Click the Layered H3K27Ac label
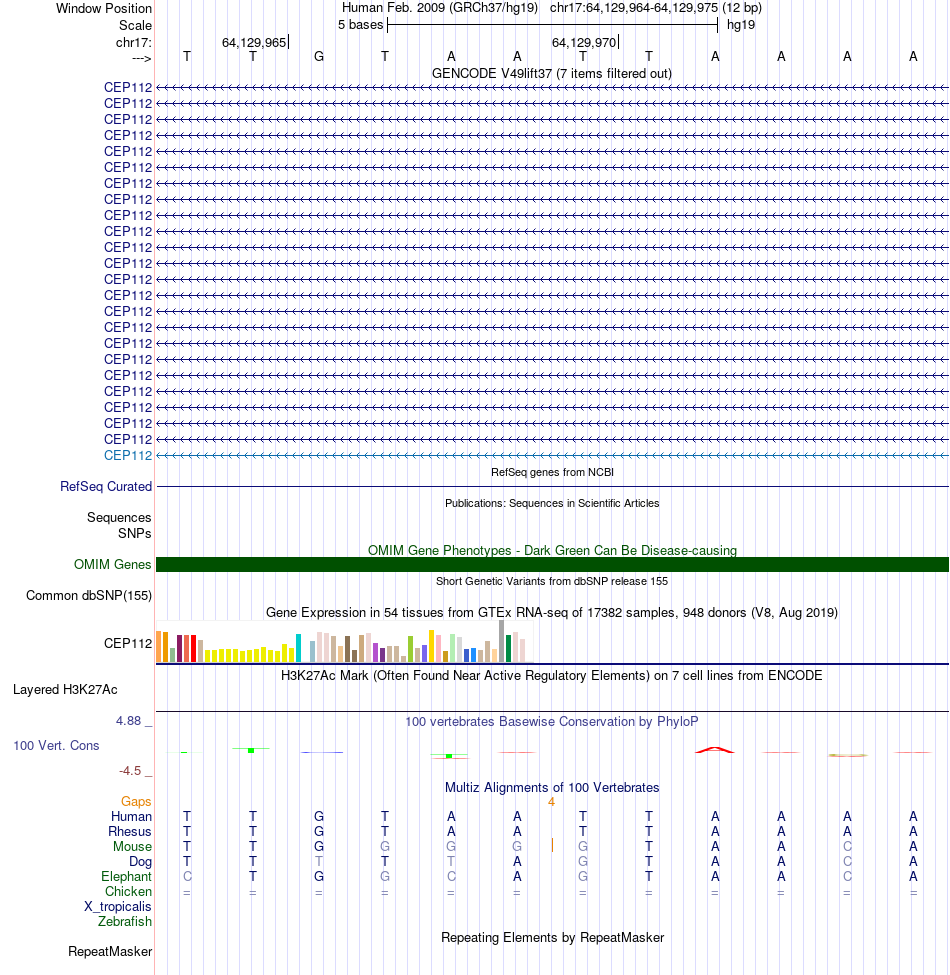 [65, 690]
